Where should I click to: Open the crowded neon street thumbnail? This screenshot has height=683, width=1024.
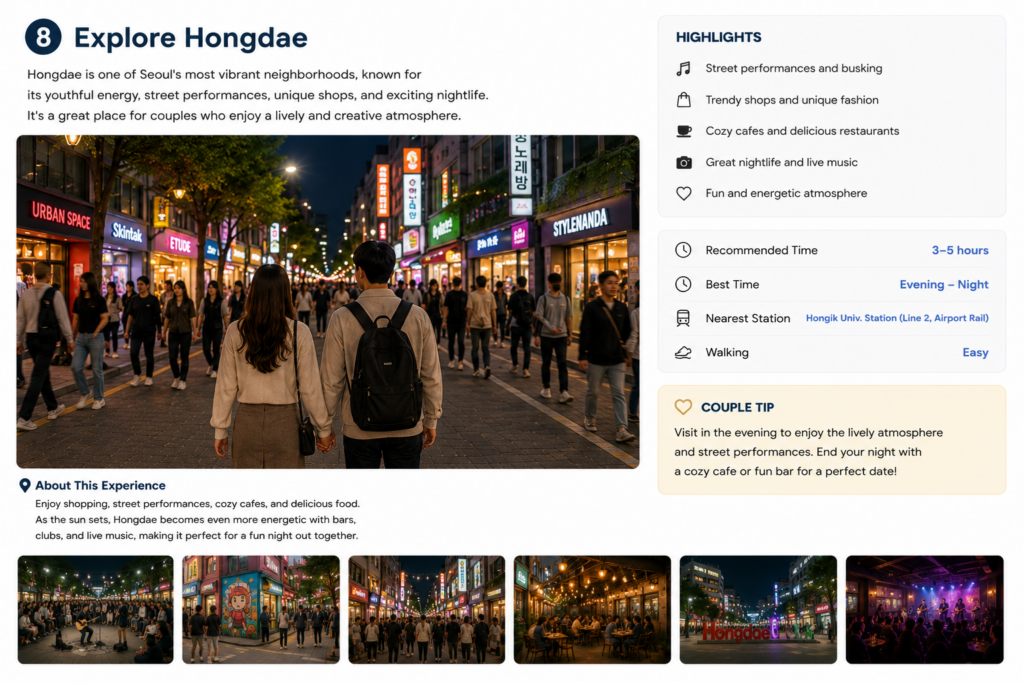[x=426, y=610]
